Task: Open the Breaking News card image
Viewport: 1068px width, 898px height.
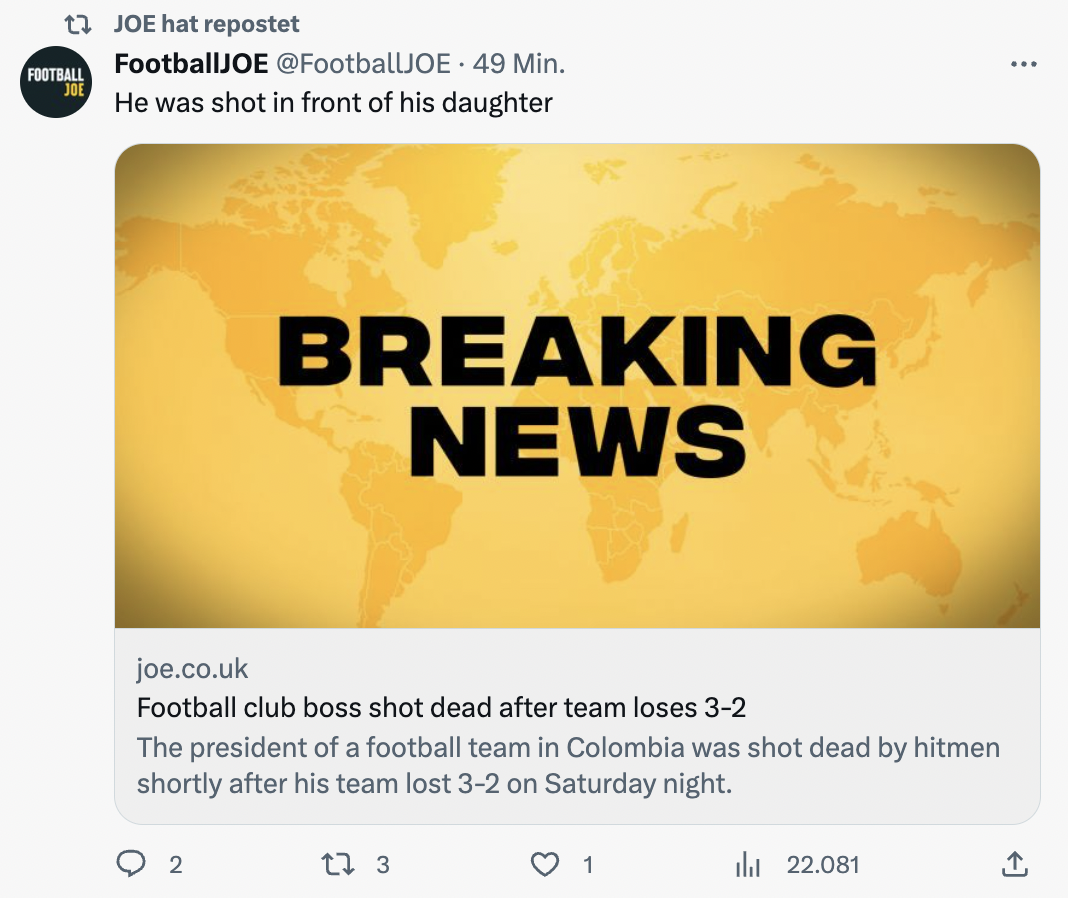Action: tap(577, 385)
